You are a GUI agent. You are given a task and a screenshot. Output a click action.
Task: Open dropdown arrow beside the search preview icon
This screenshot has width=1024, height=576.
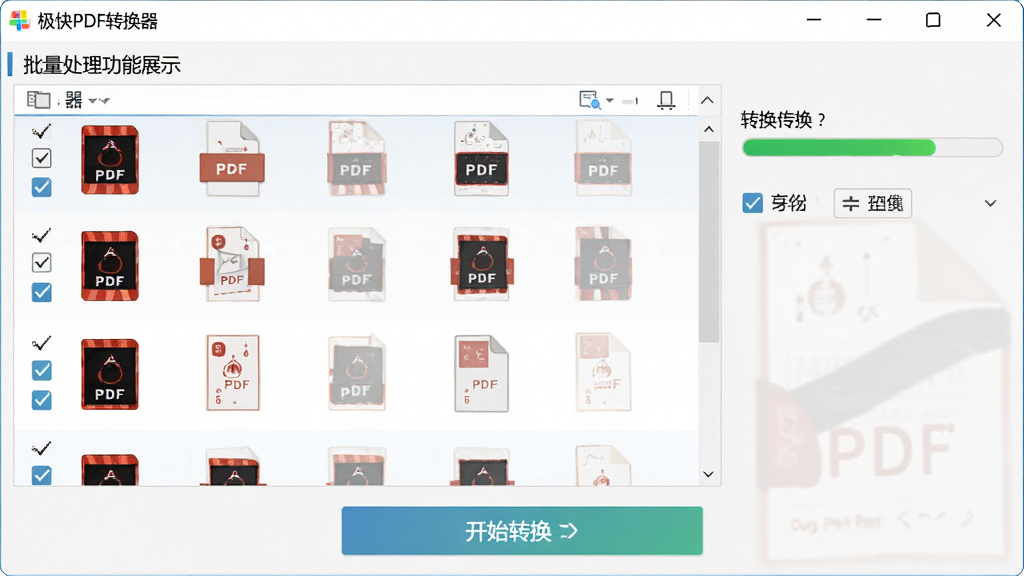click(x=609, y=101)
